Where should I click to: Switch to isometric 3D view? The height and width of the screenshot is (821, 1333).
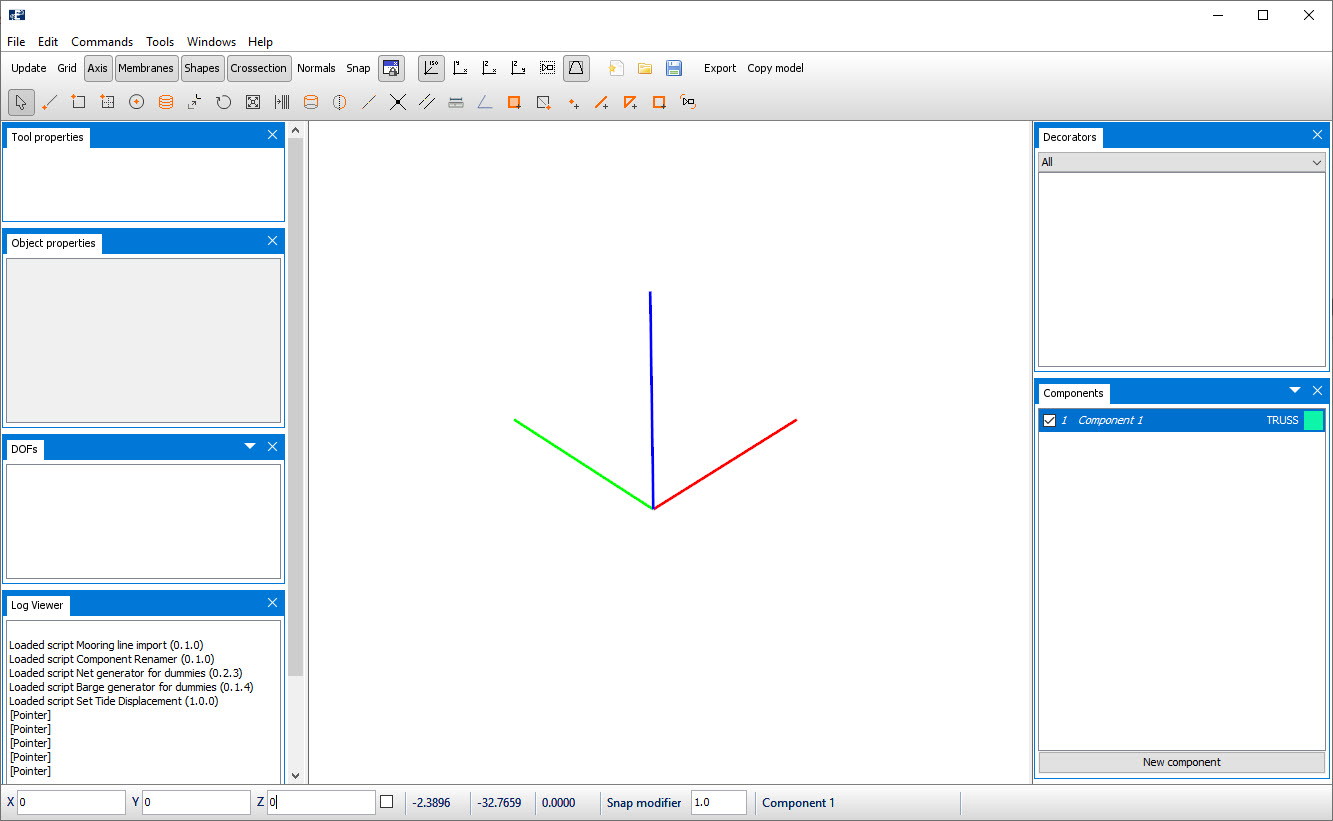coord(432,68)
